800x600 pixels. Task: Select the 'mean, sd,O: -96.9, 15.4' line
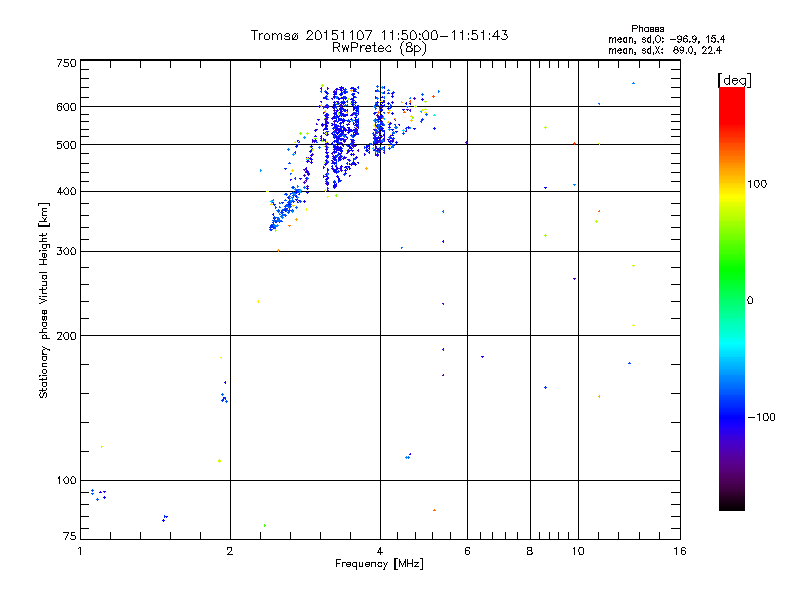pyautogui.click(x=666, y=39)
